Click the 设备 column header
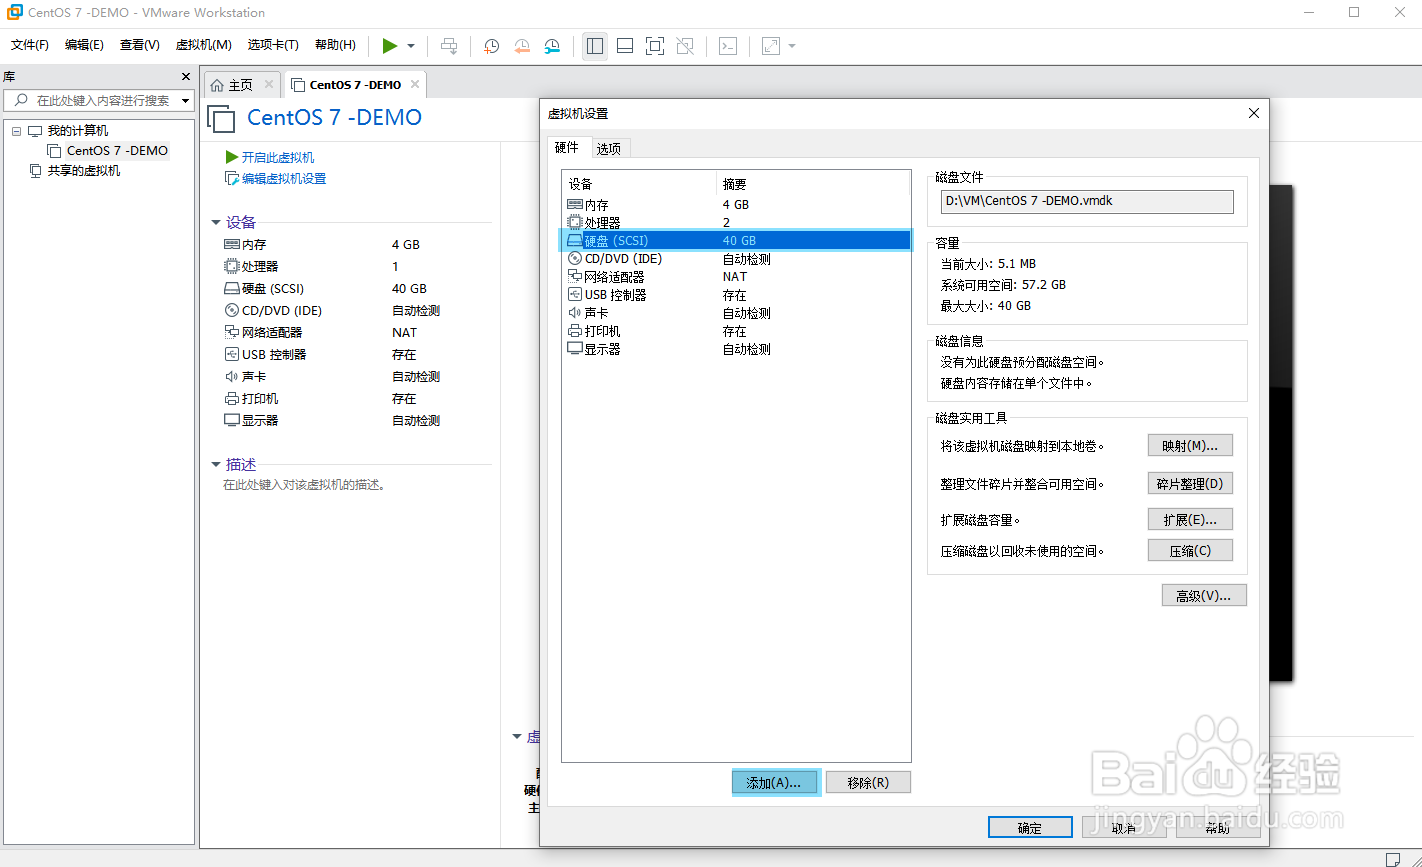 click(x=639, y=184)
